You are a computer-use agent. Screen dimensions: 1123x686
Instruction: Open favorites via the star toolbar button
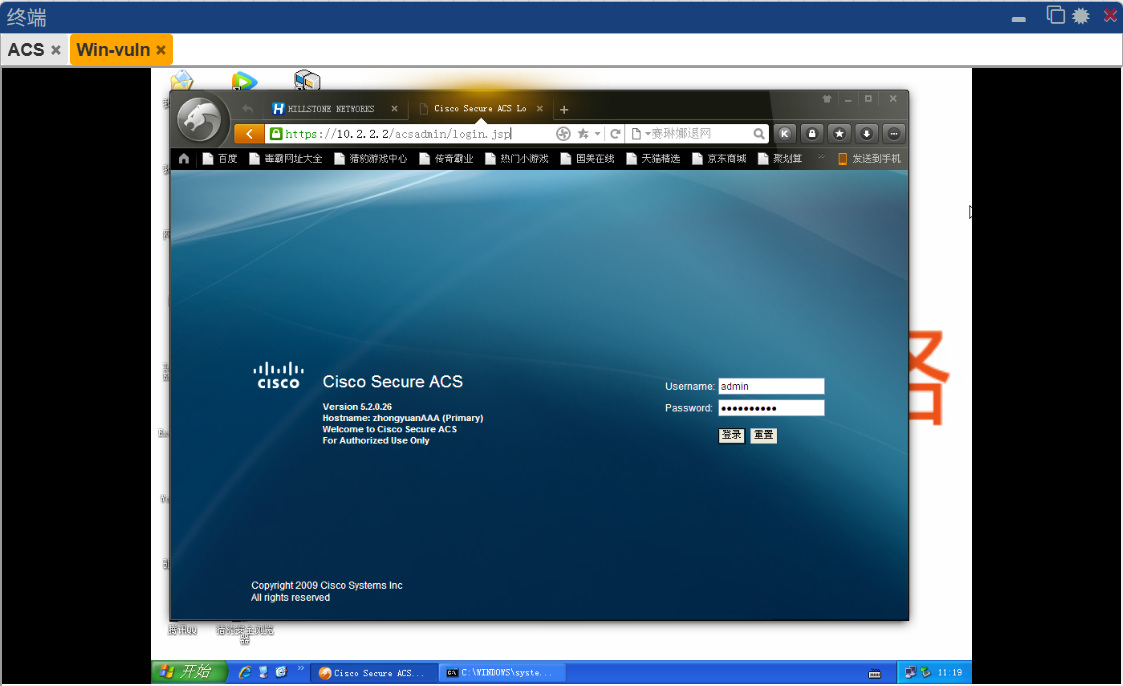point(839,133)
